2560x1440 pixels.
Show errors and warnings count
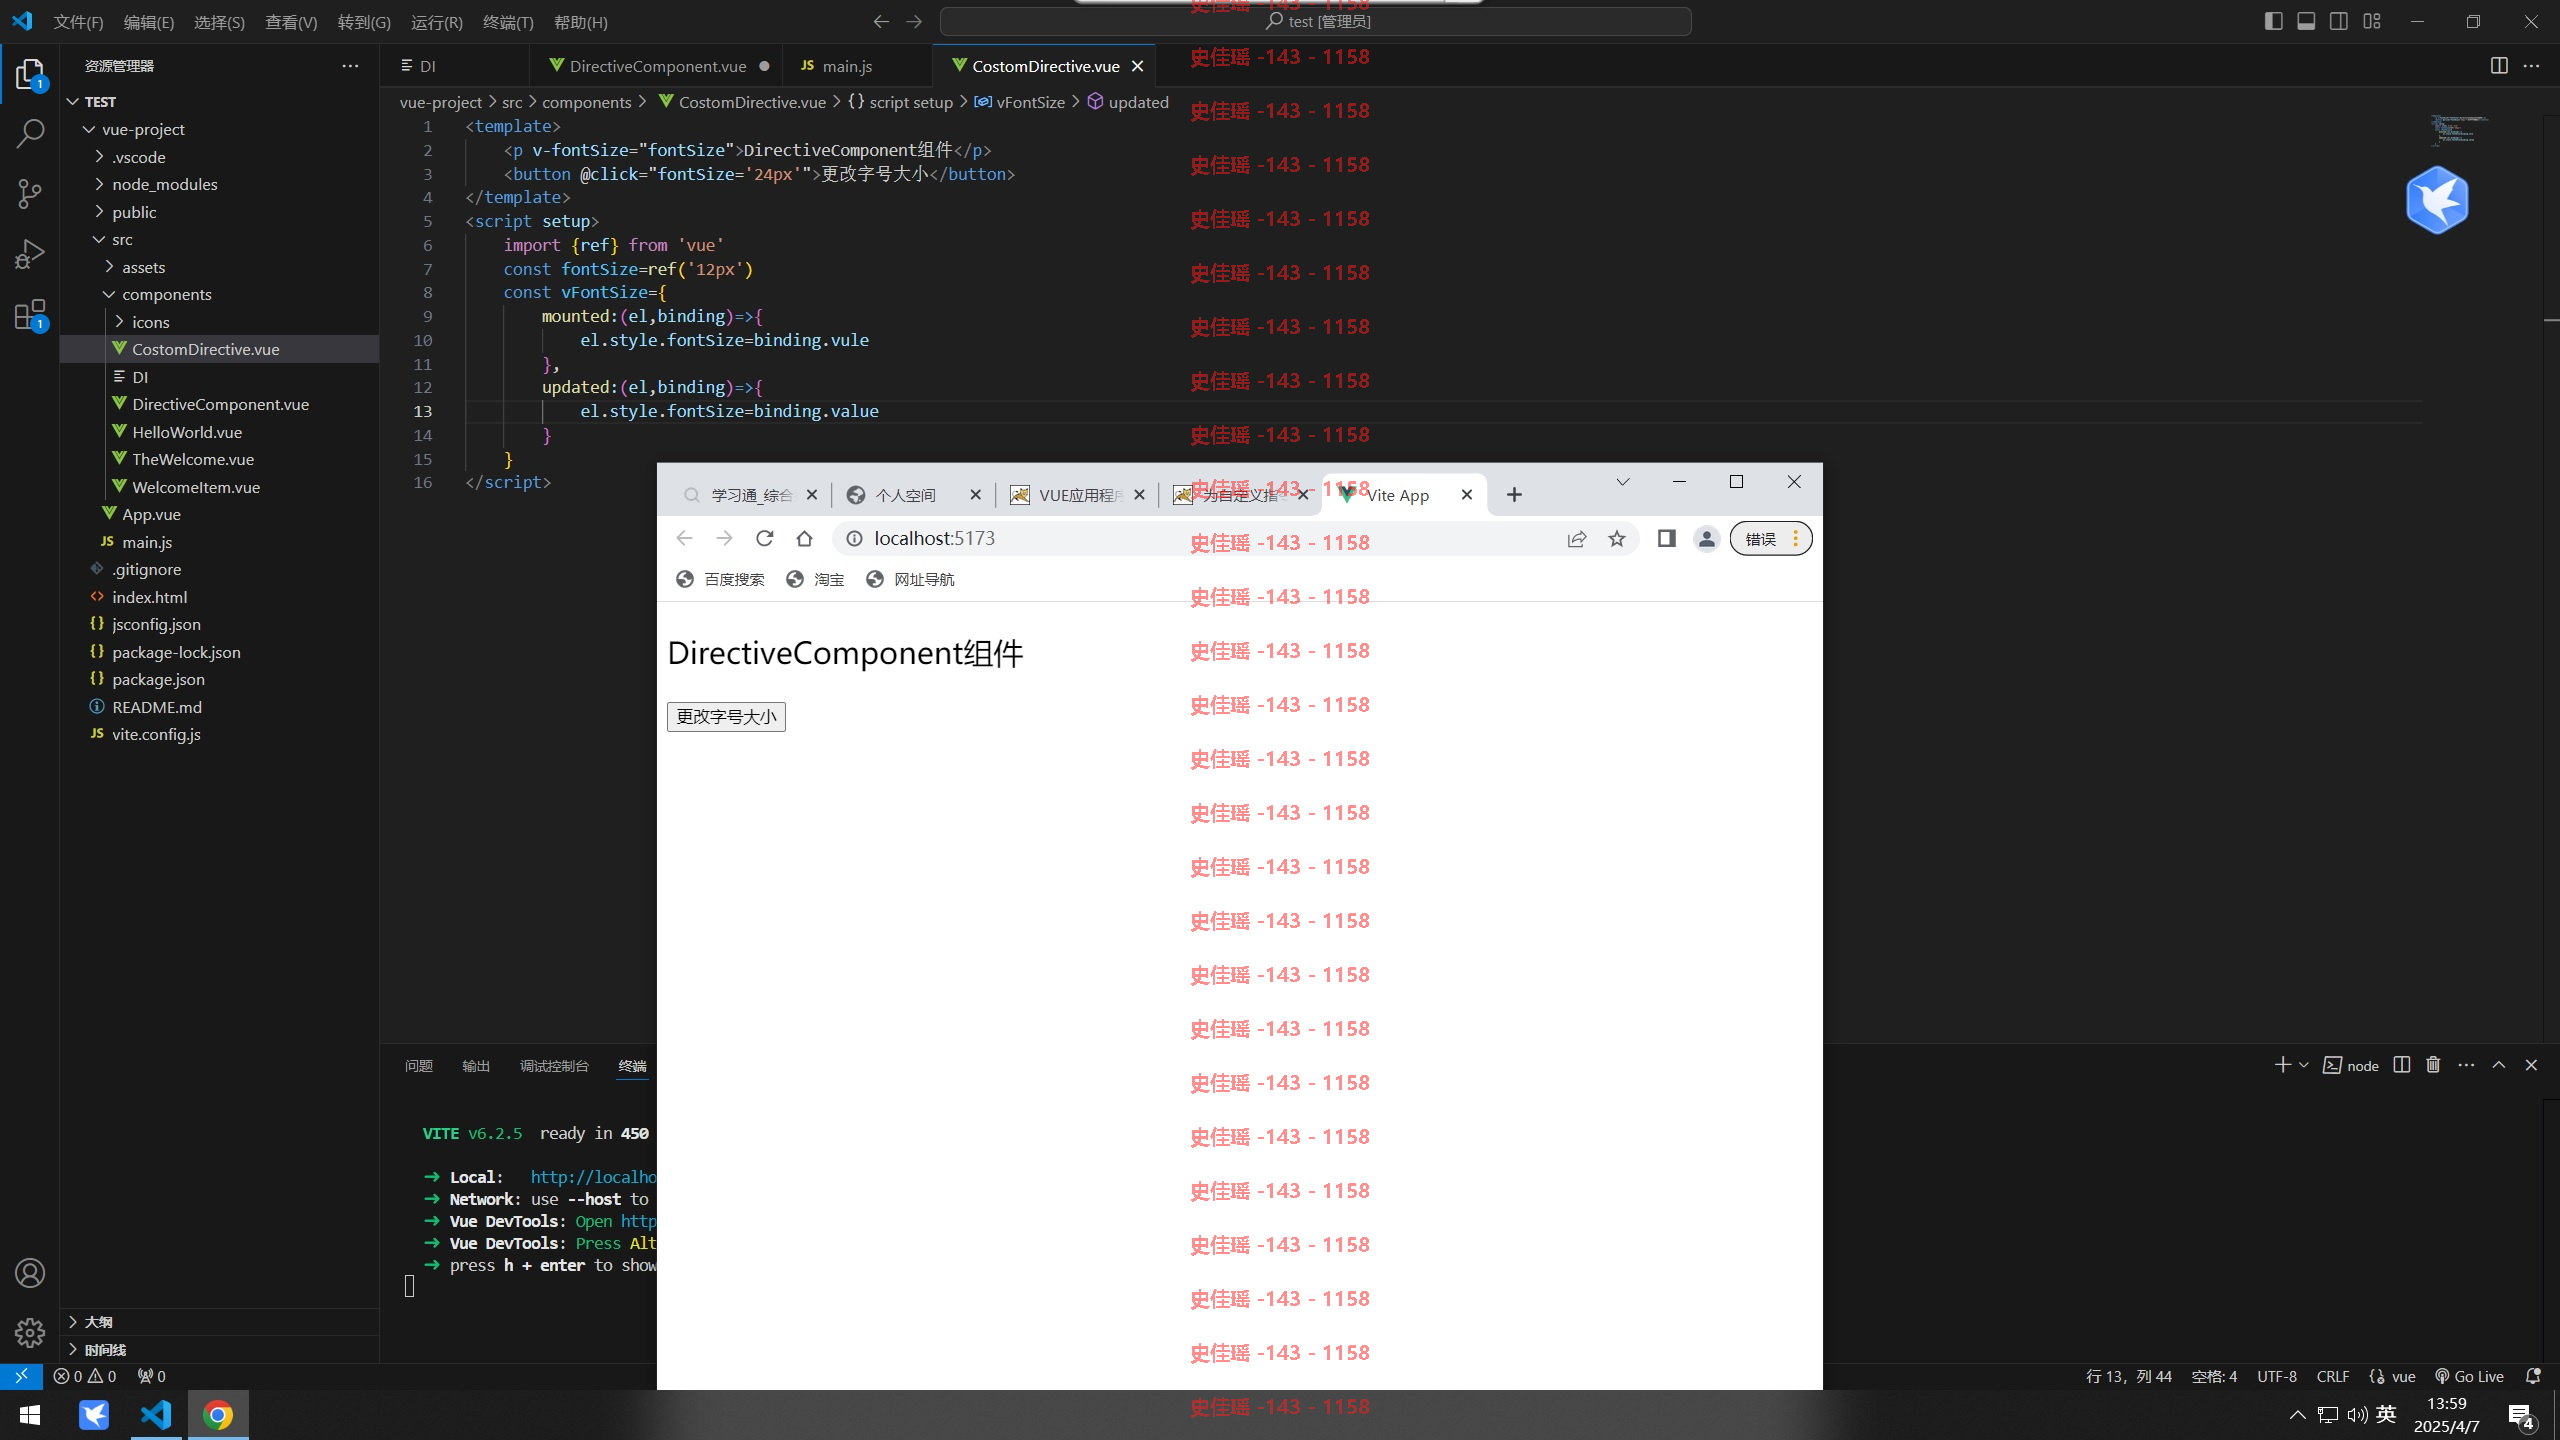85,1376
